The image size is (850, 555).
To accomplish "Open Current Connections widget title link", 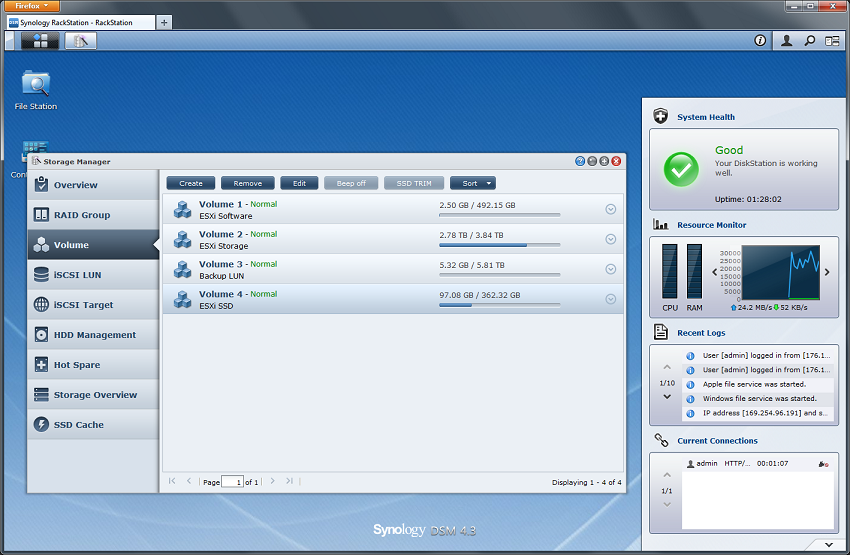I will [x=717, y=441].
